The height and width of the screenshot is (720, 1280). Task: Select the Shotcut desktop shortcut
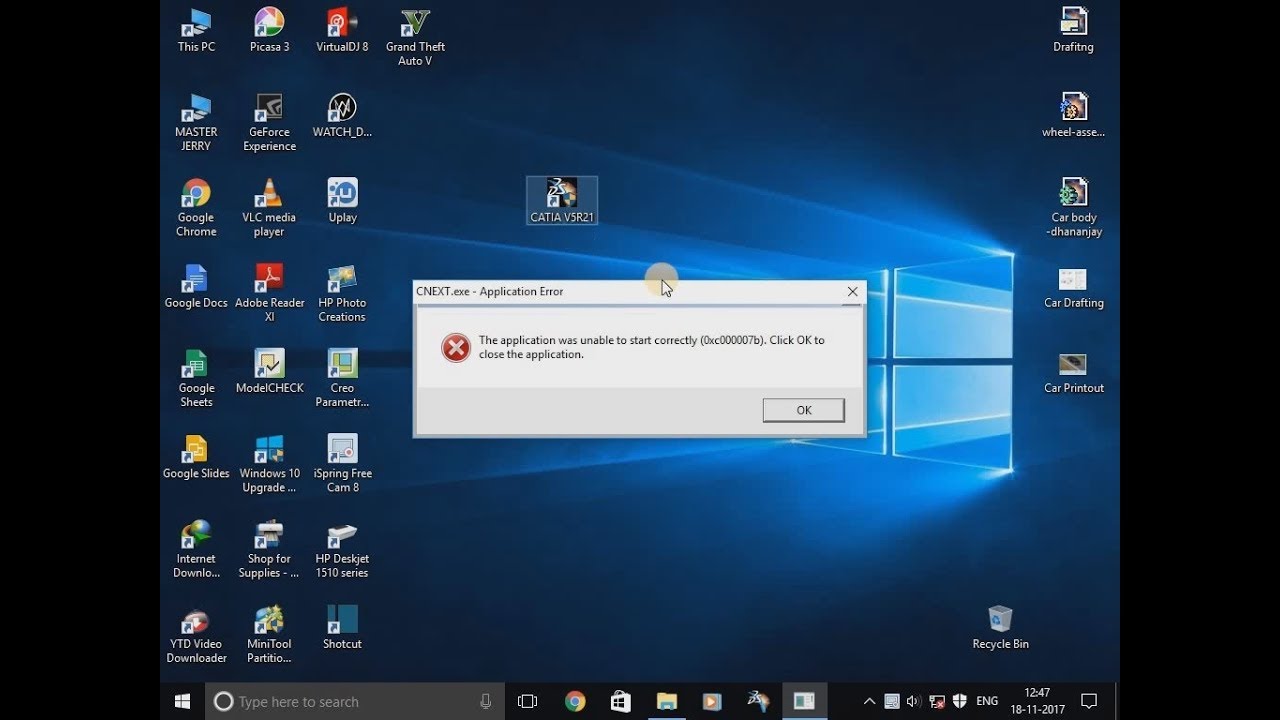342,628
